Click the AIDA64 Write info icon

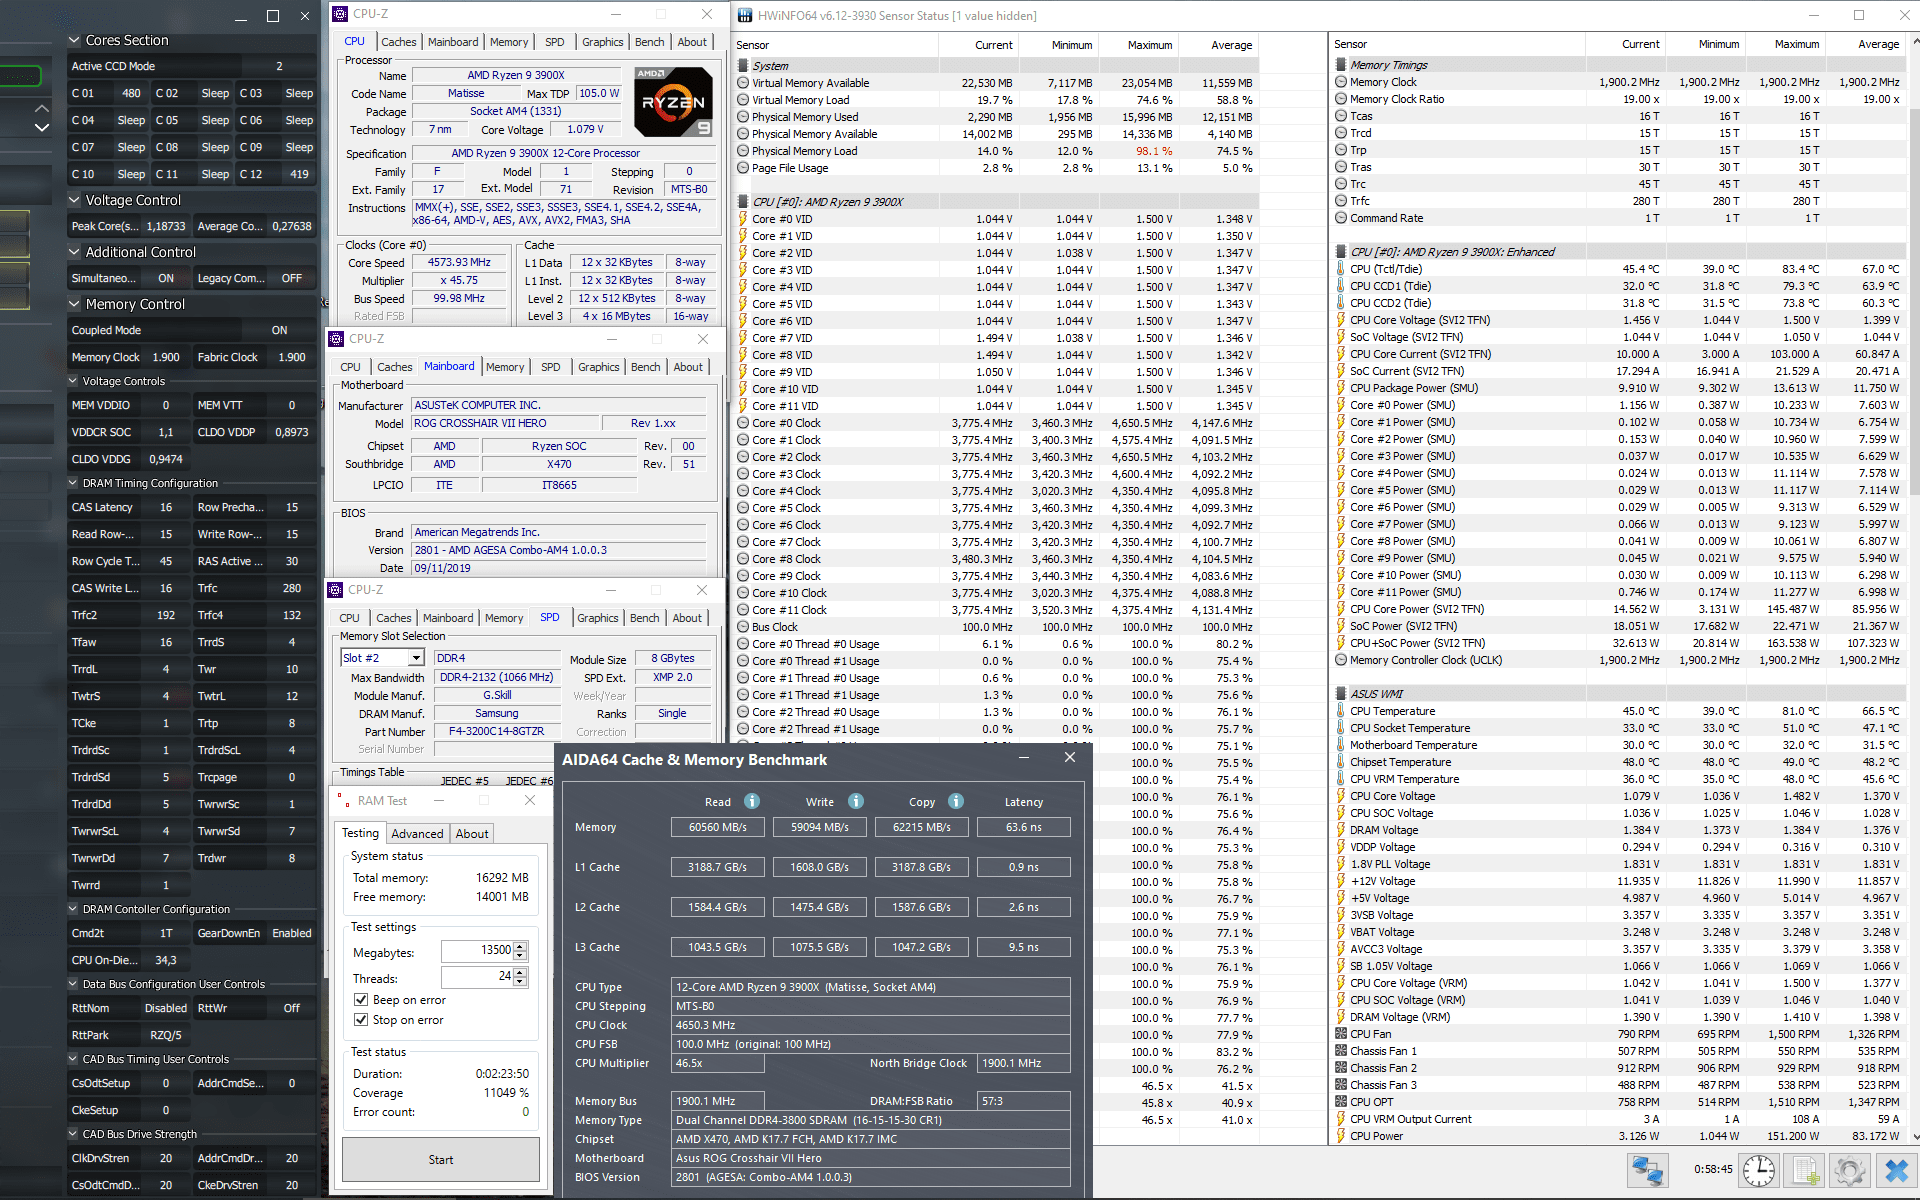[856, 801]
